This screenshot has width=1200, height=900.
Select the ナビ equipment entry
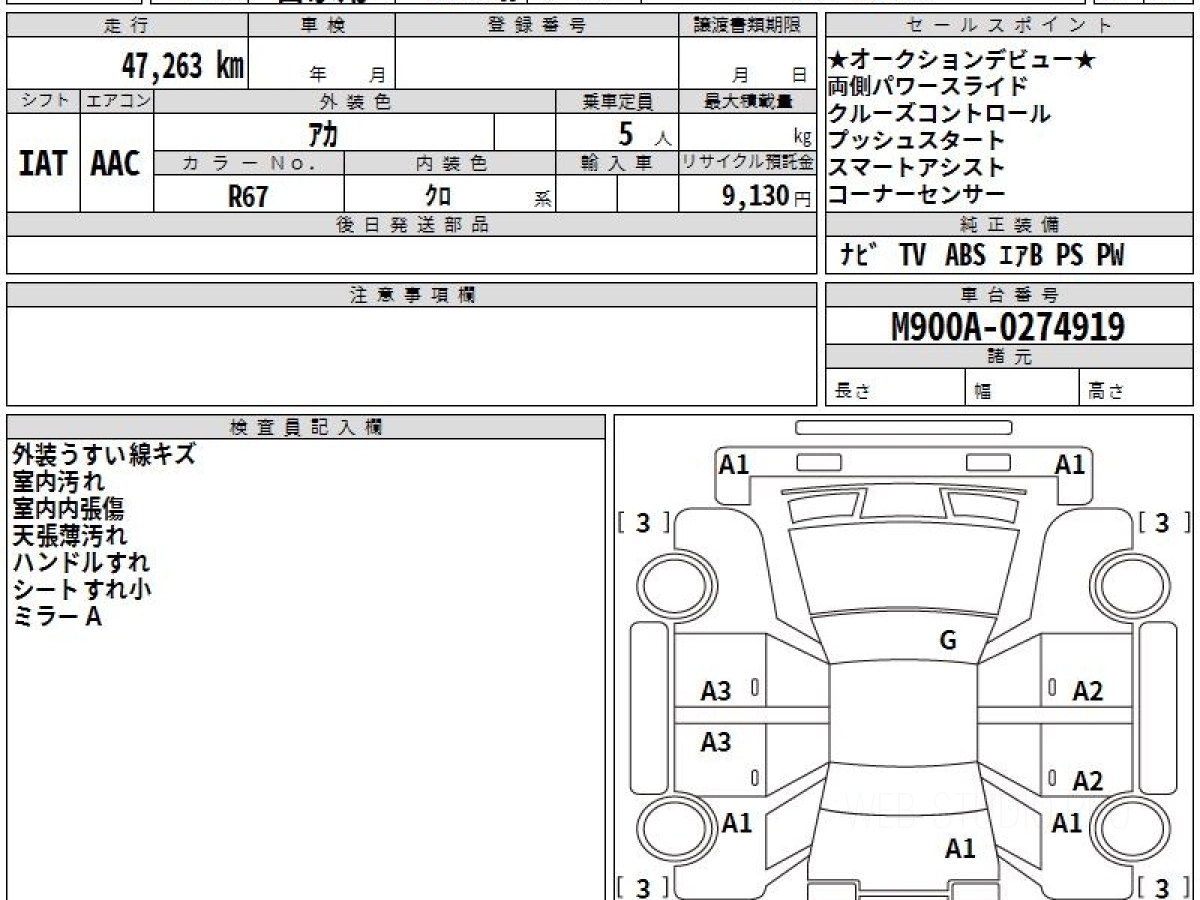tap(860, 256)
